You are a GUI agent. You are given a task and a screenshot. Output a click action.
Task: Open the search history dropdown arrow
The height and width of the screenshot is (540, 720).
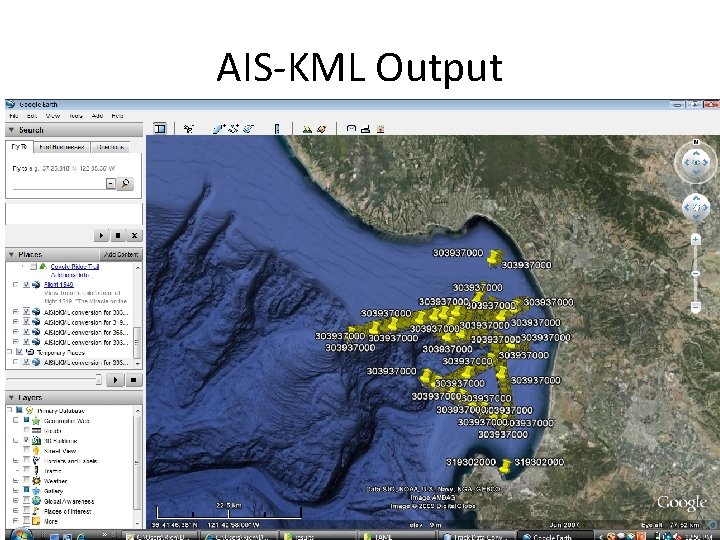(111, 184)
